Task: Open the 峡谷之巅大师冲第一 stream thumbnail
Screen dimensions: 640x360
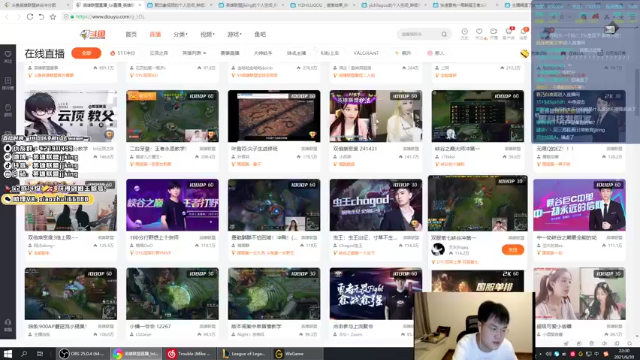Action: 478,116
